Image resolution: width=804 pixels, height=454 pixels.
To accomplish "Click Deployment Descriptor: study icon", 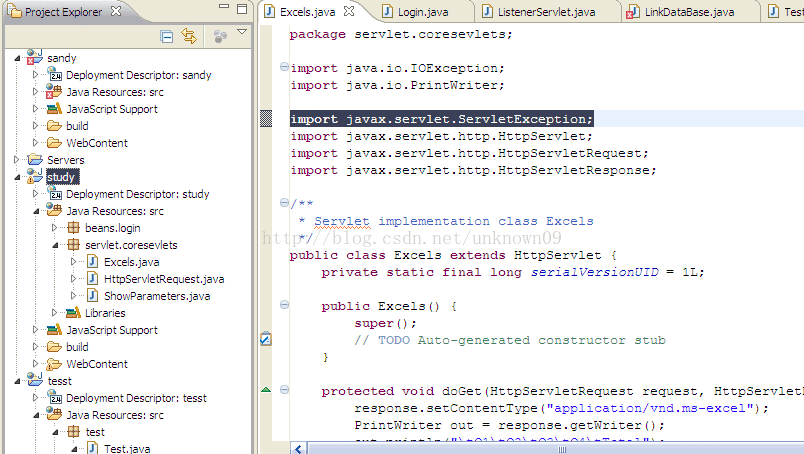I will point(54,193).
